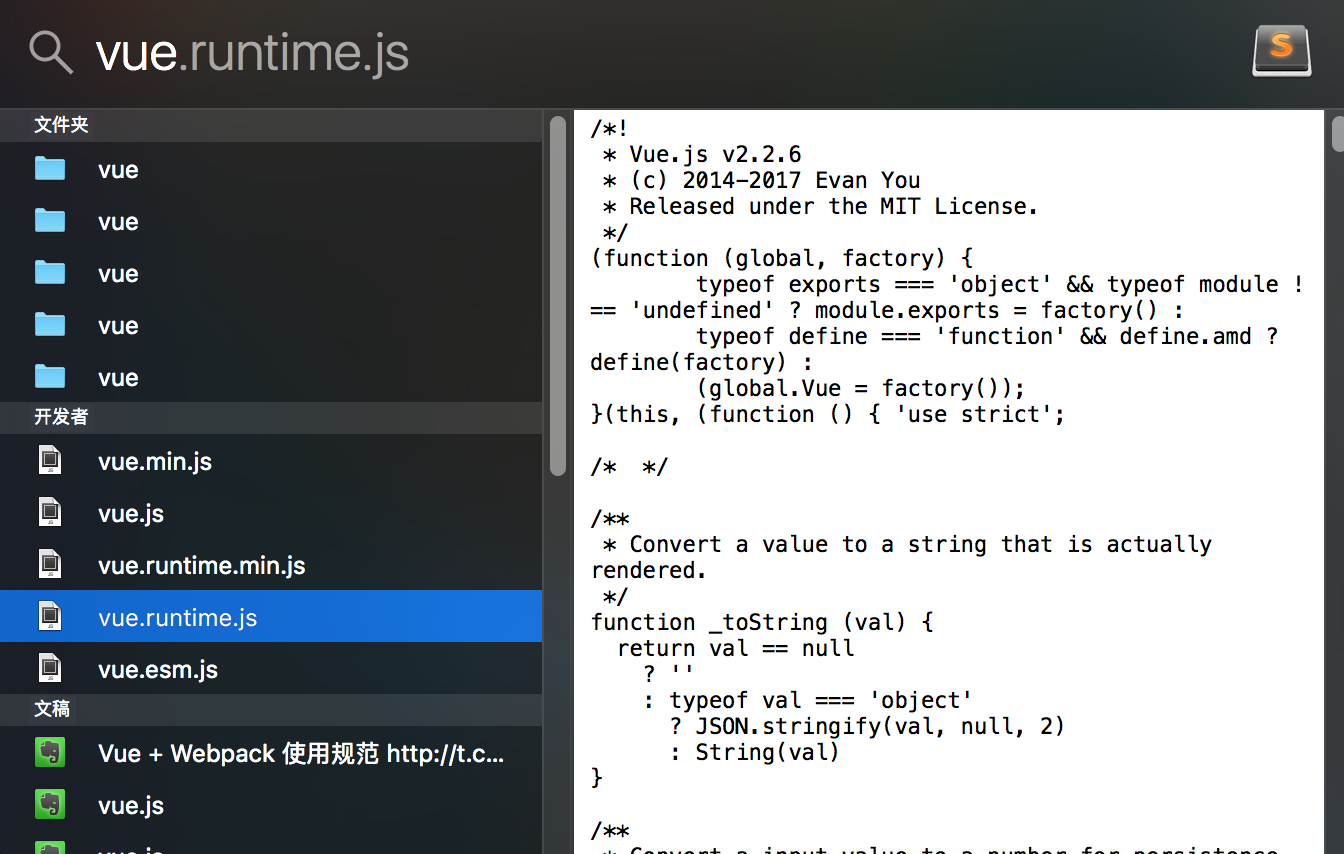The image size is (1344, 854).
Task: Click the Evernote icon beside vue.js under 文稿
Action: pyautogui.click(x=50, y=804)
